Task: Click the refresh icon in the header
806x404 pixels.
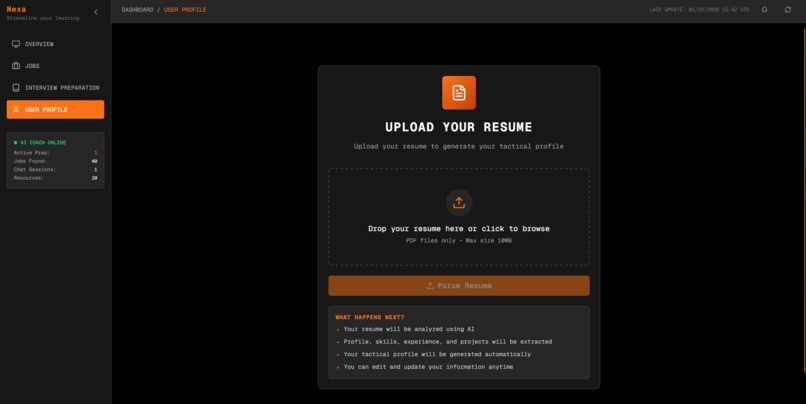Action: click(x=787, y=10)
